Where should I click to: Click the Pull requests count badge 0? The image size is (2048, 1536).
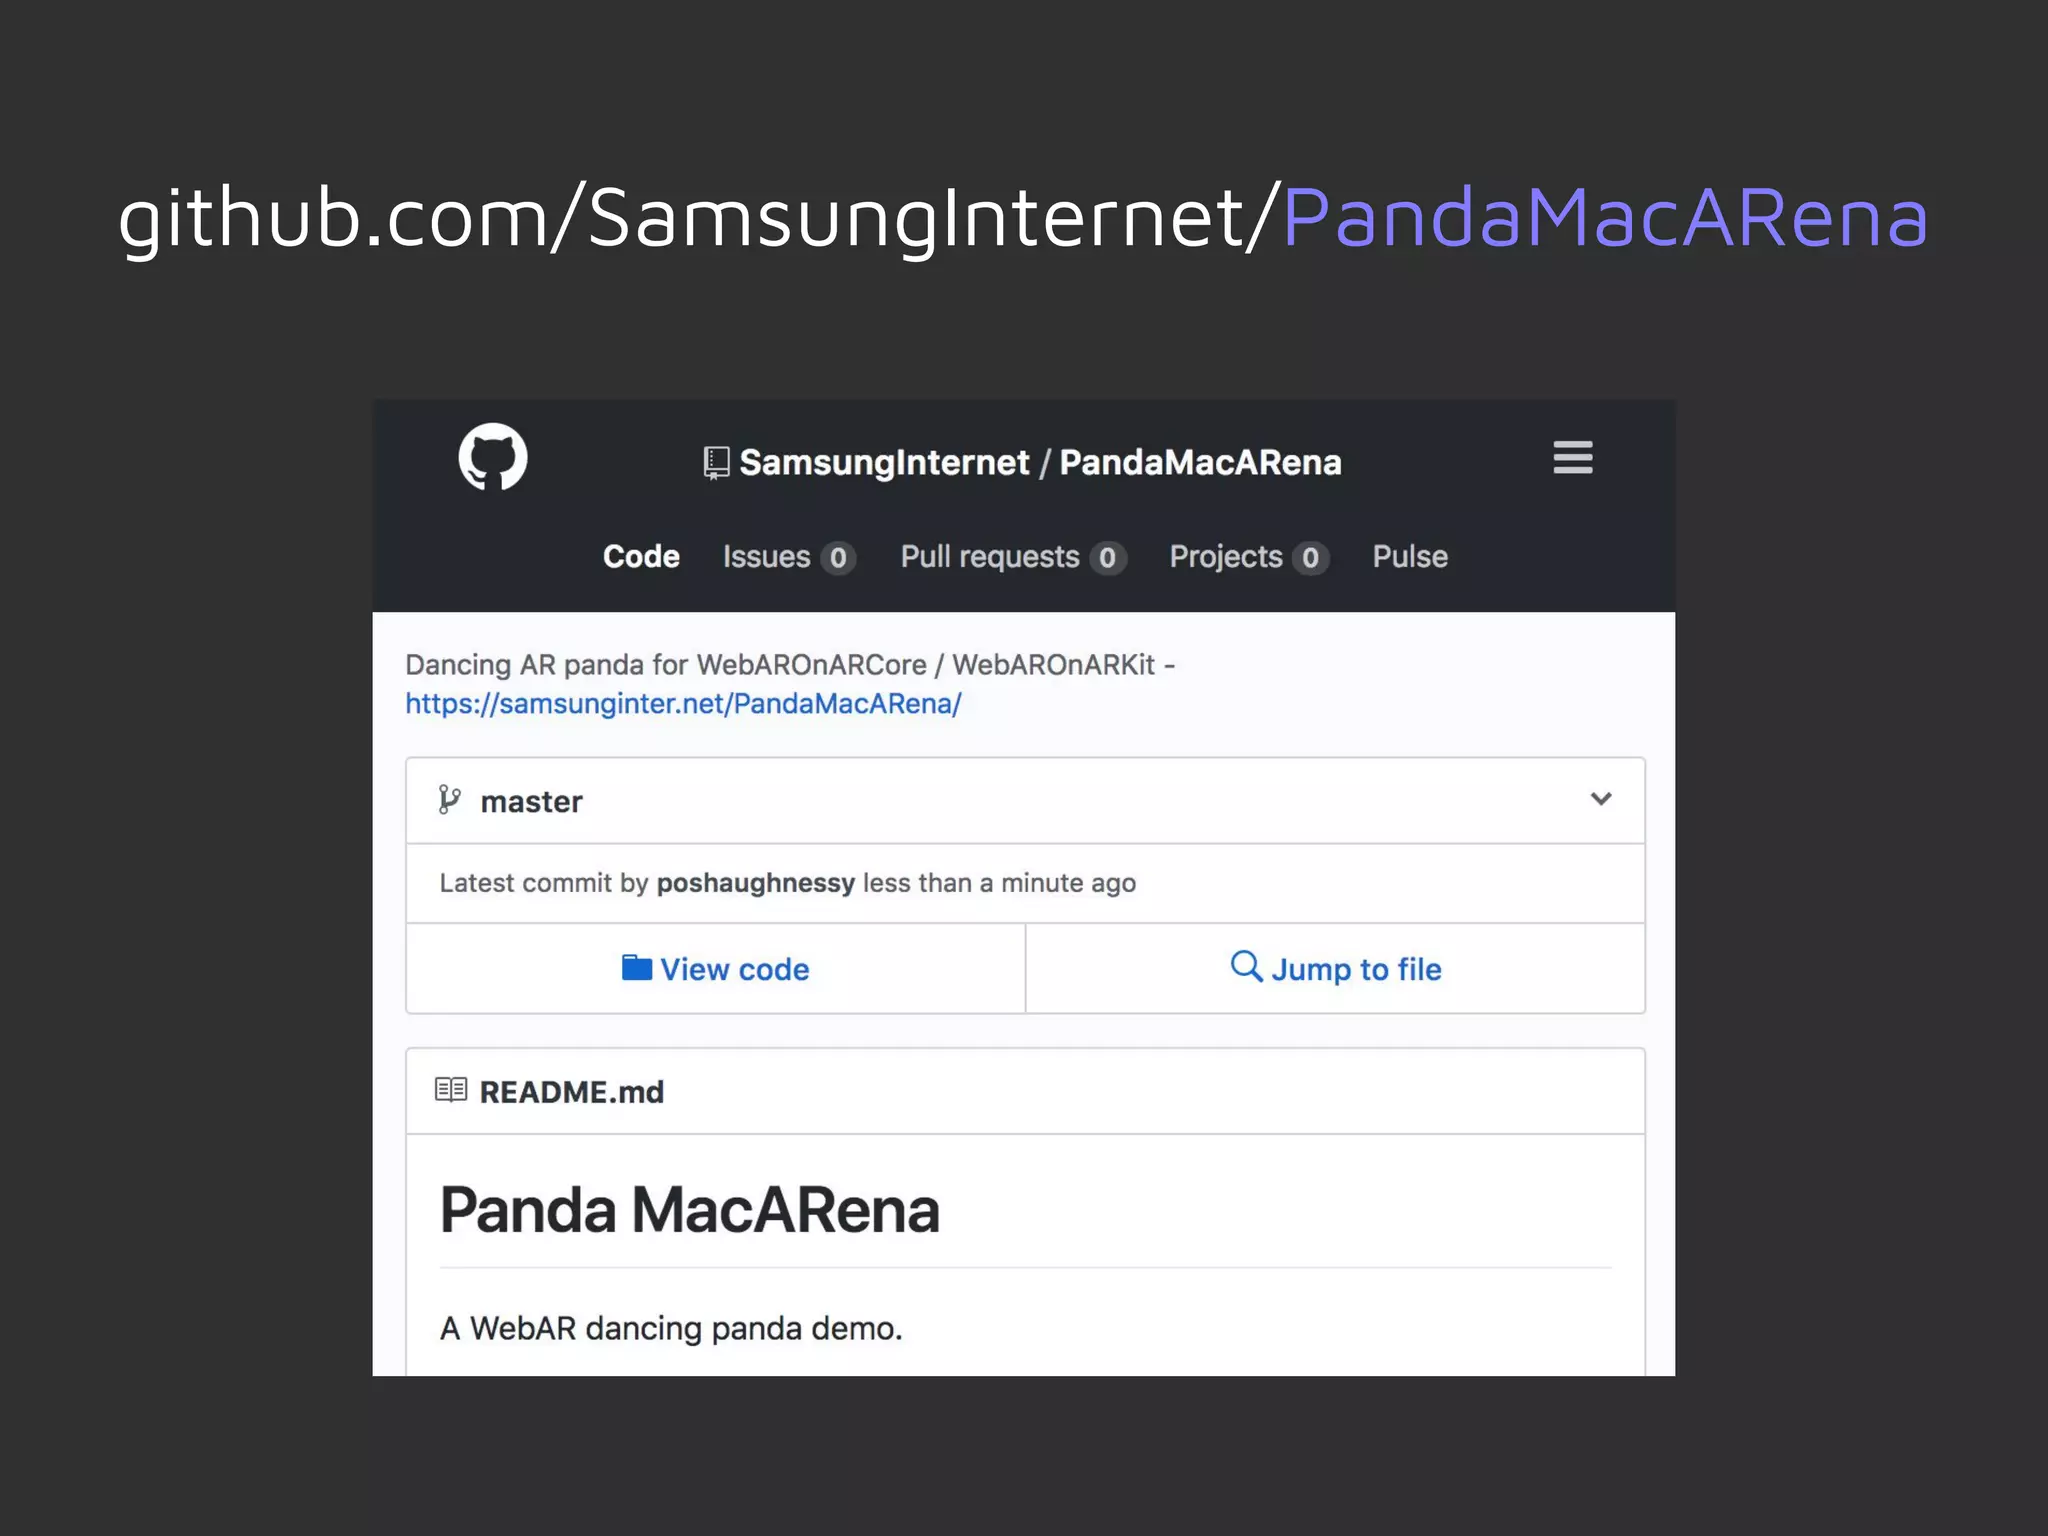(1108, 558)
